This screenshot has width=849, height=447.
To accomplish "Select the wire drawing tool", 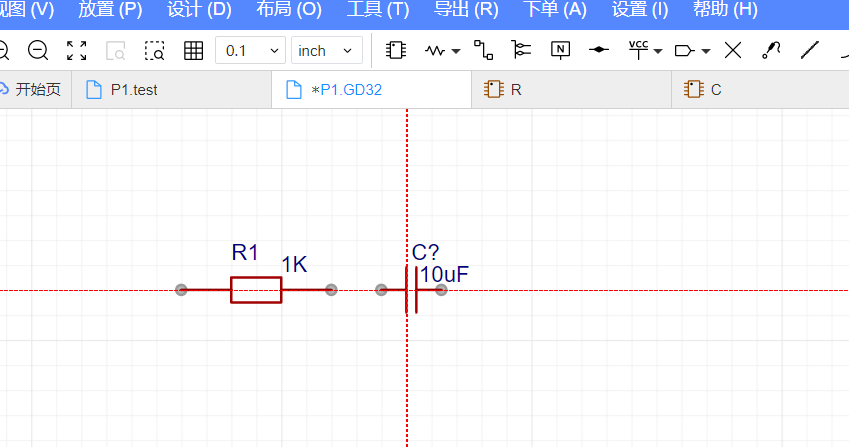I will (484, 50).
